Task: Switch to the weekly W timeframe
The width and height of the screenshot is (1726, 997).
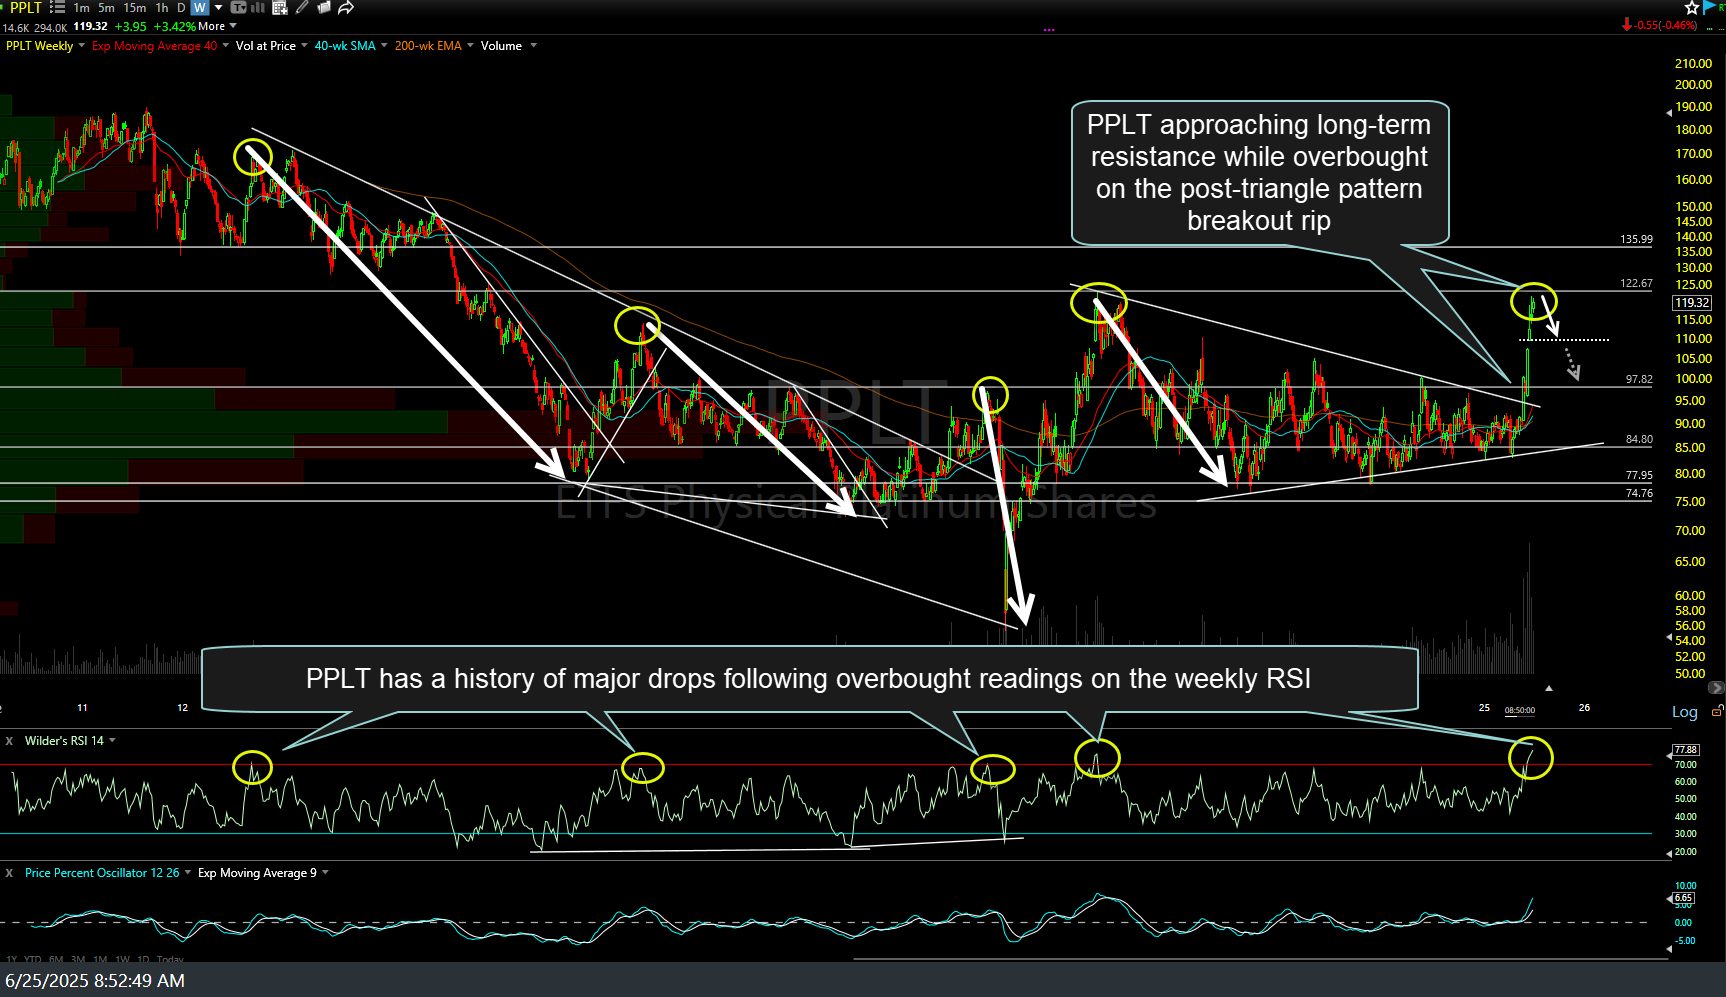Action: [x=199, y=8]
